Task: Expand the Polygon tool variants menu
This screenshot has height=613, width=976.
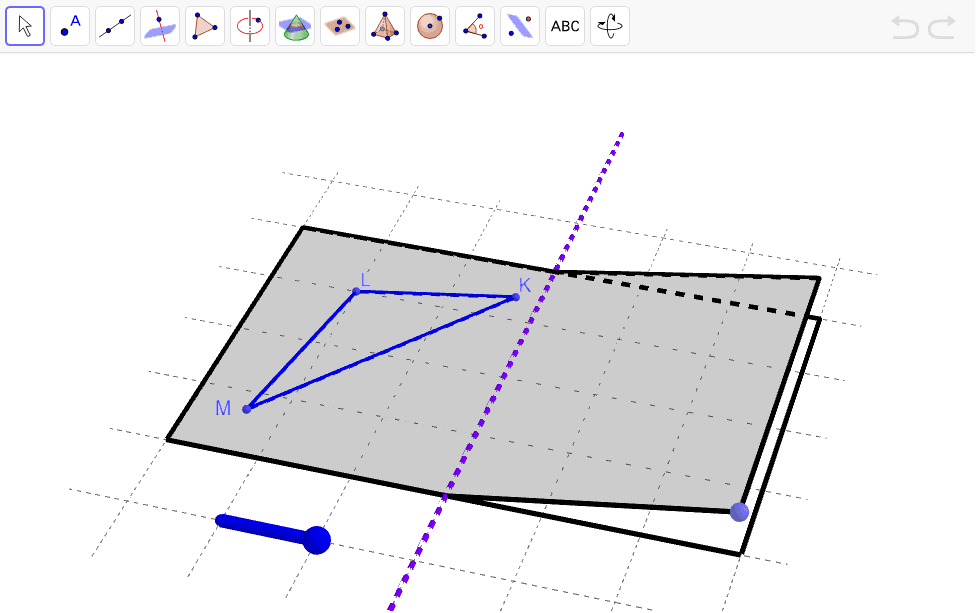Action: click(219, 40)
